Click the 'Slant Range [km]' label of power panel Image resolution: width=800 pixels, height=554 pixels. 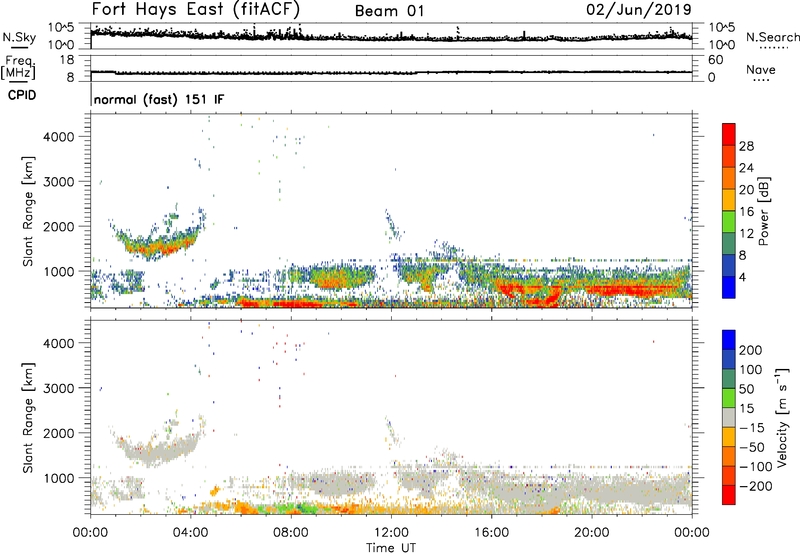(28, 211)
